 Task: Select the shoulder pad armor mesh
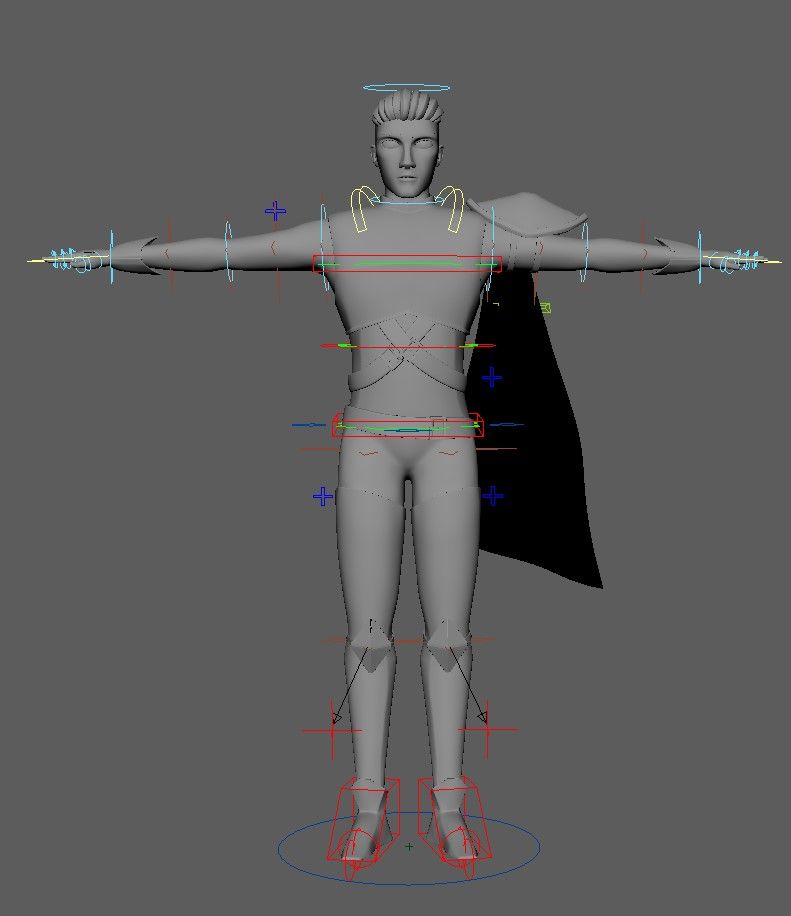tap(529, 214)
